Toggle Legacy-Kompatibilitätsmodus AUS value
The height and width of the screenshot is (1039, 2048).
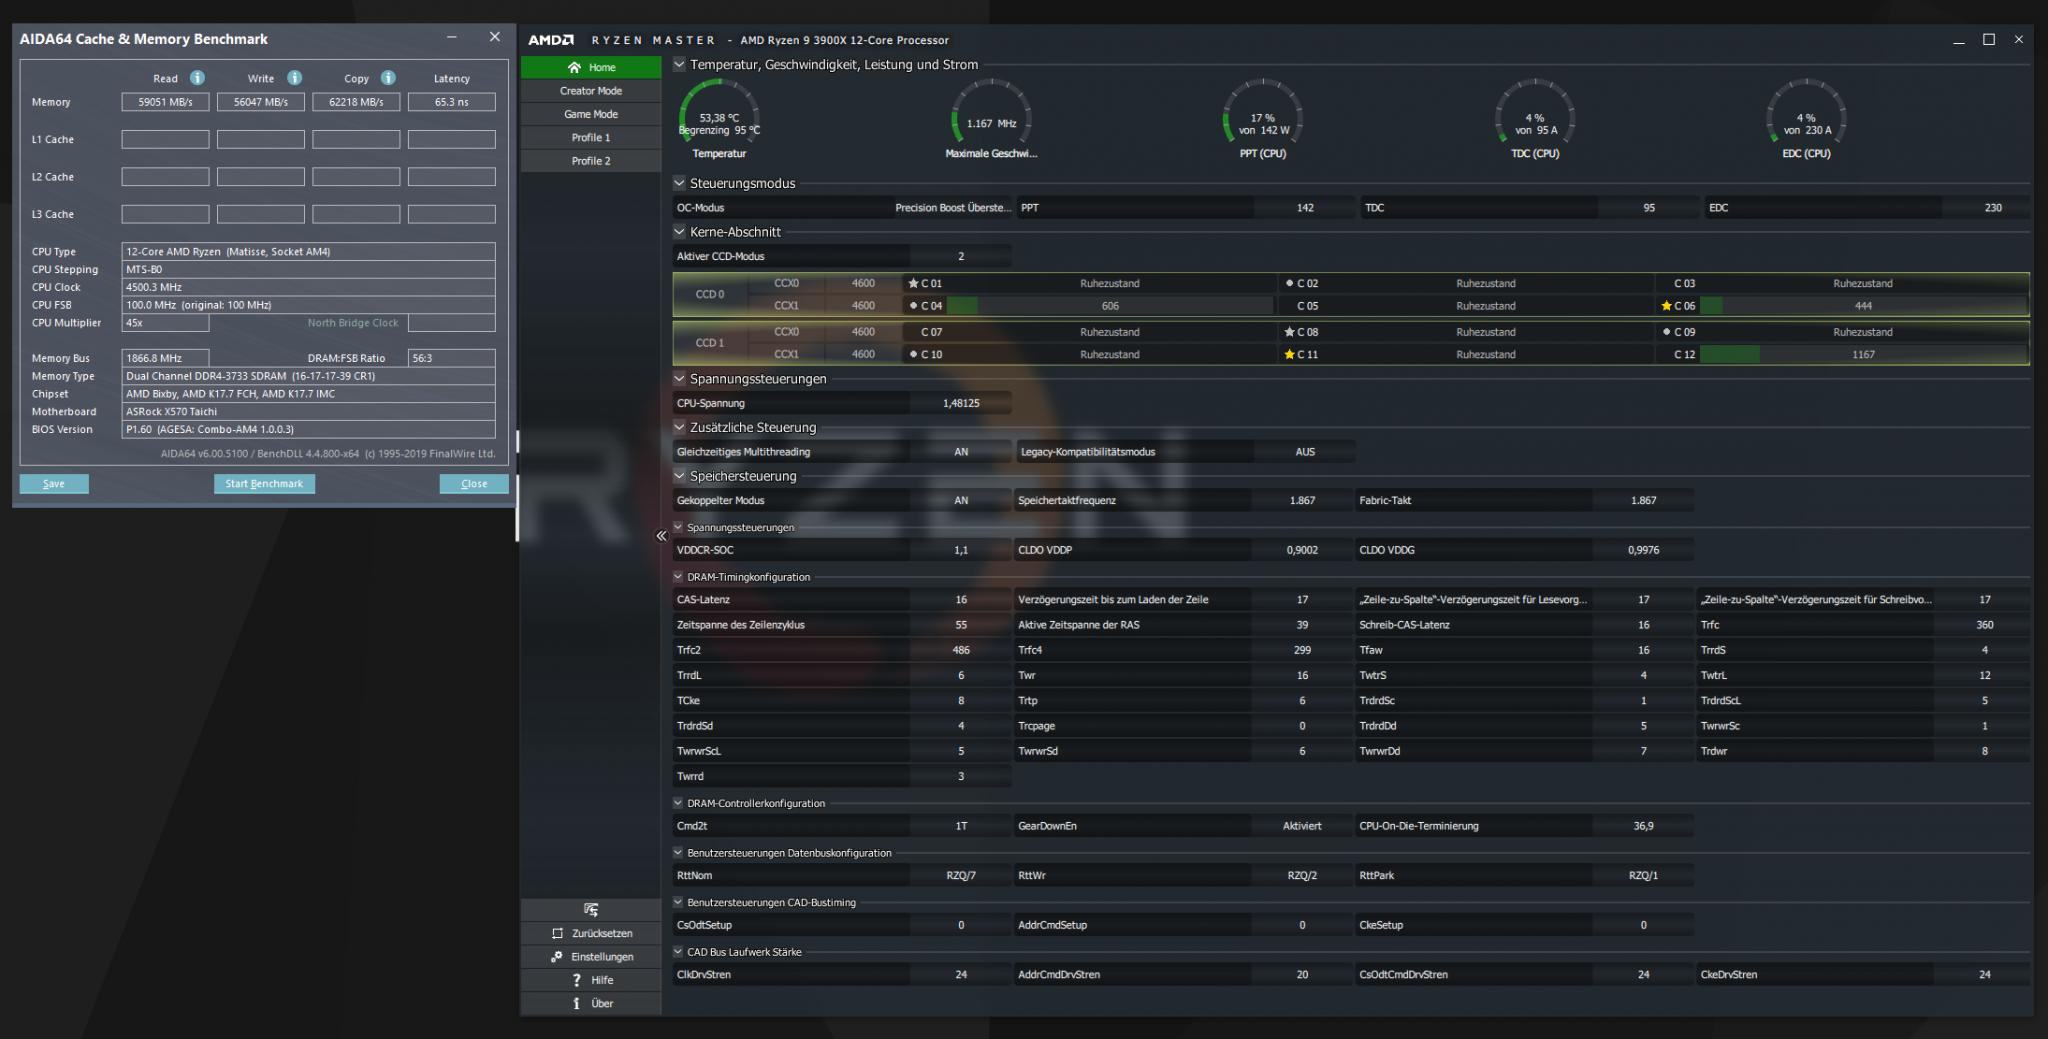tap(1305, 452)
